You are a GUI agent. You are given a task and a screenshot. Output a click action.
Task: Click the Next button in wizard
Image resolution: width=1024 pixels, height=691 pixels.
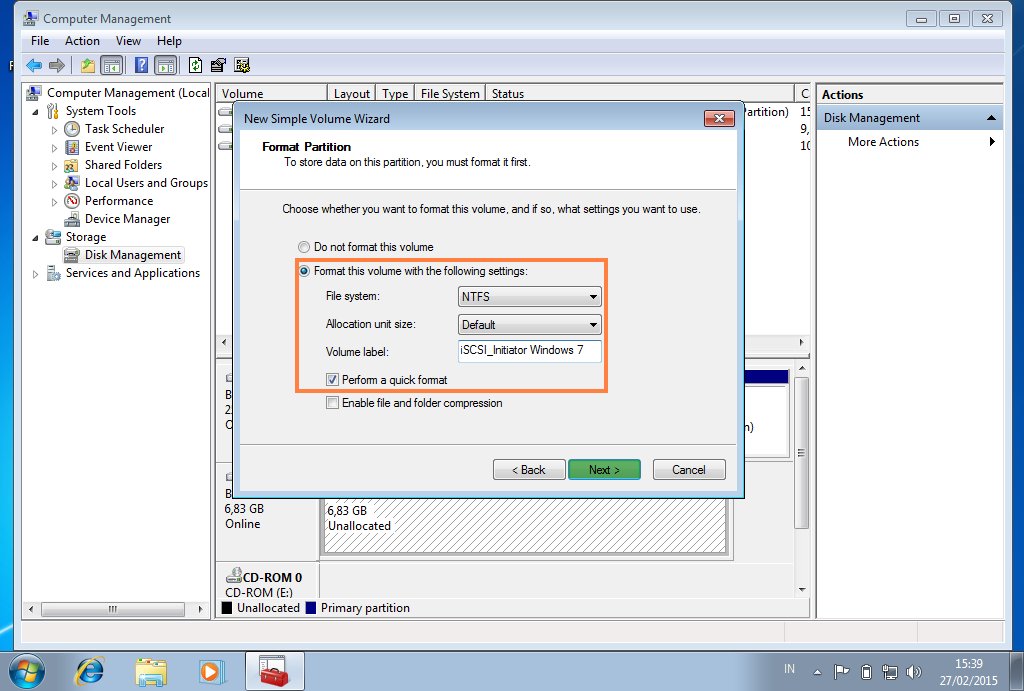[x=604, y=470]
